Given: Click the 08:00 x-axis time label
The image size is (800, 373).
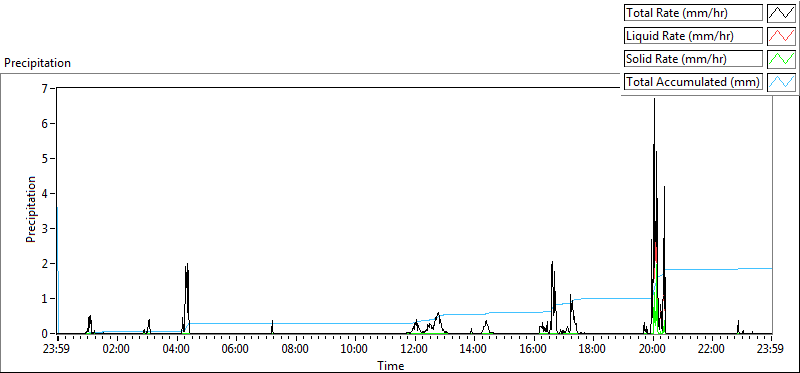Looking at the screenshot, I should pos(295,350).
